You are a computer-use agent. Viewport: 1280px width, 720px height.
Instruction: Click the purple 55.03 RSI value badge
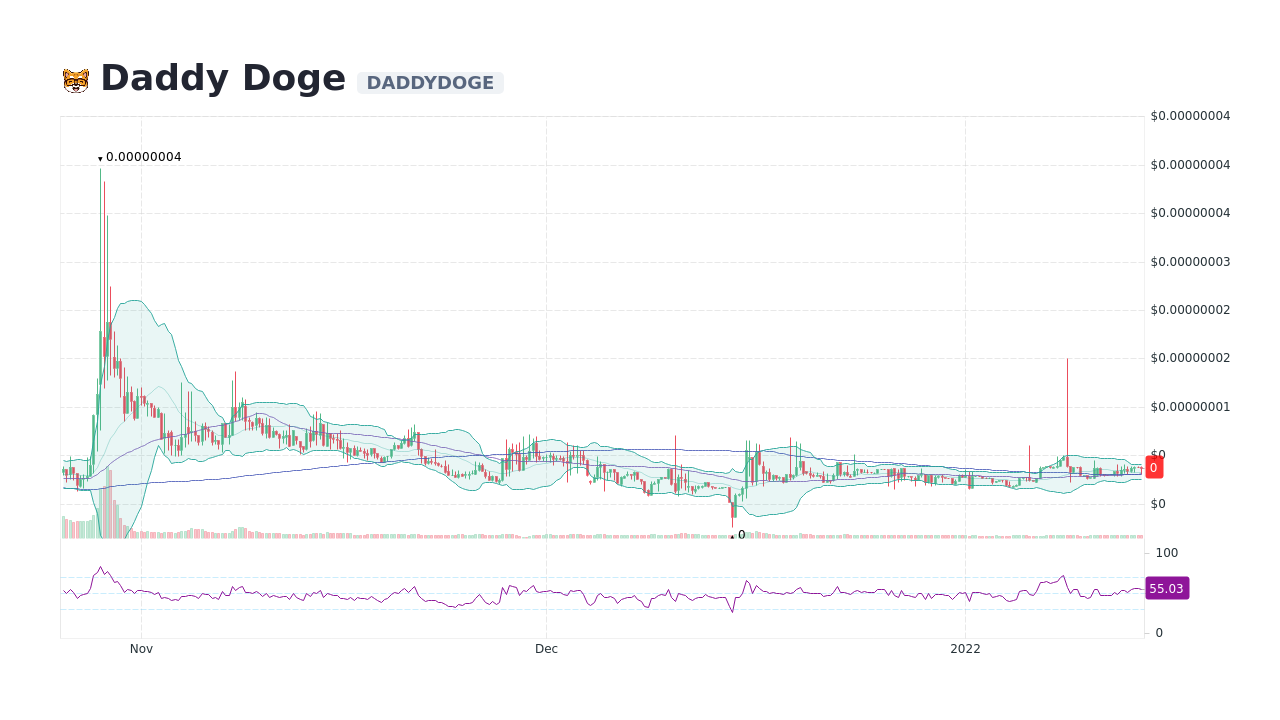click(x=1166, y=588)
